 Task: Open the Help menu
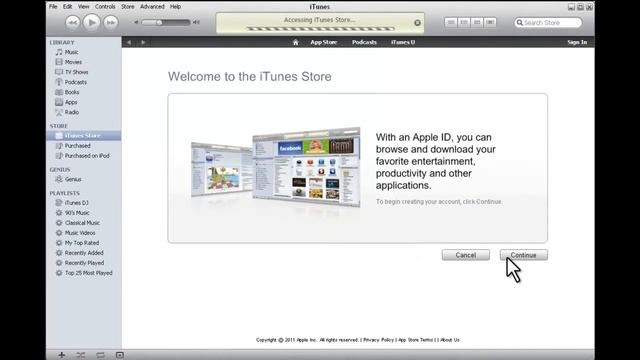(175, 7)
